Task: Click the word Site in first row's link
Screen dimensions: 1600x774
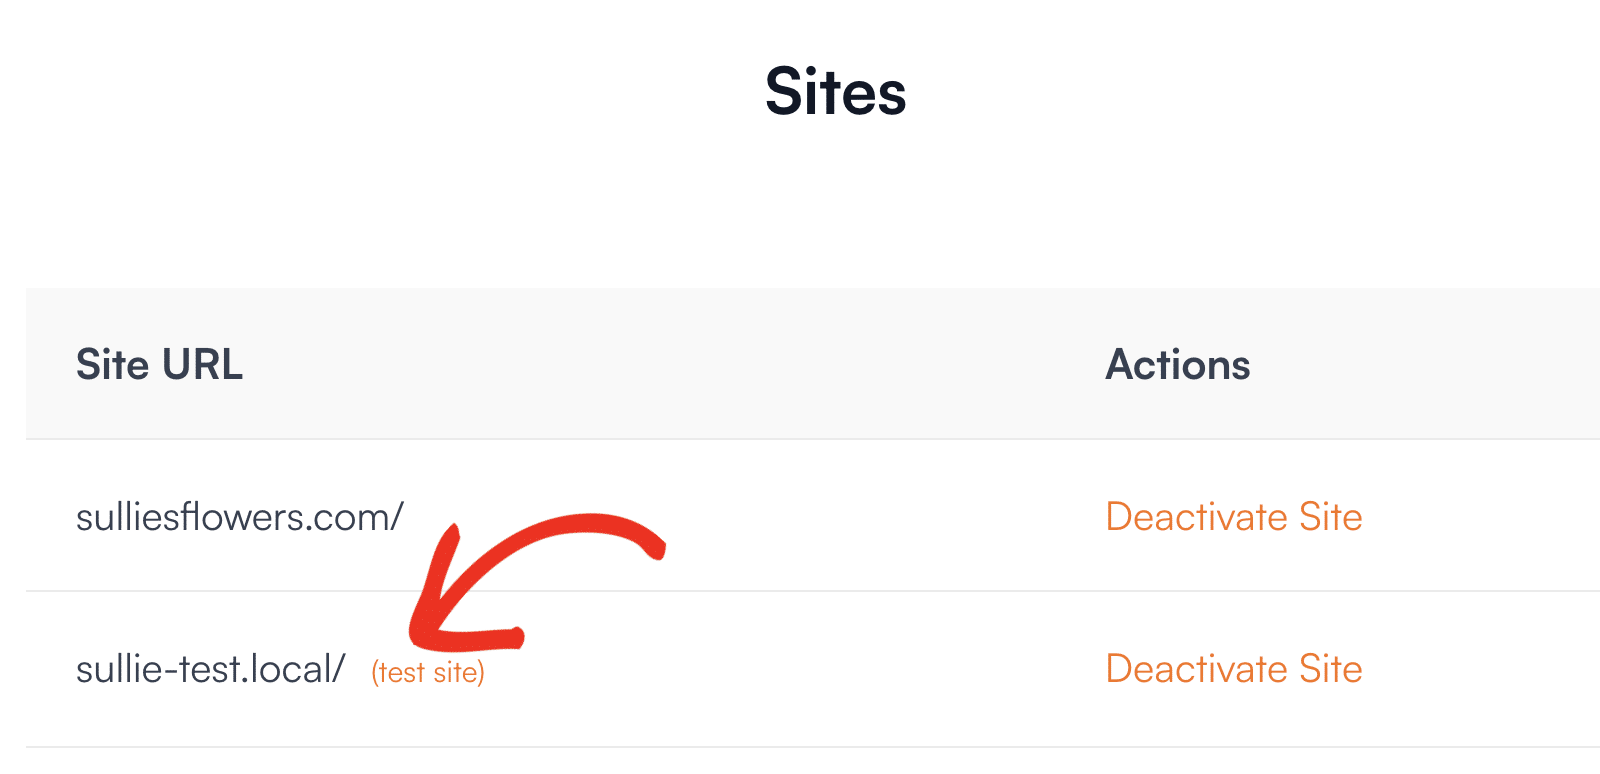Action: click(1331, 517)
